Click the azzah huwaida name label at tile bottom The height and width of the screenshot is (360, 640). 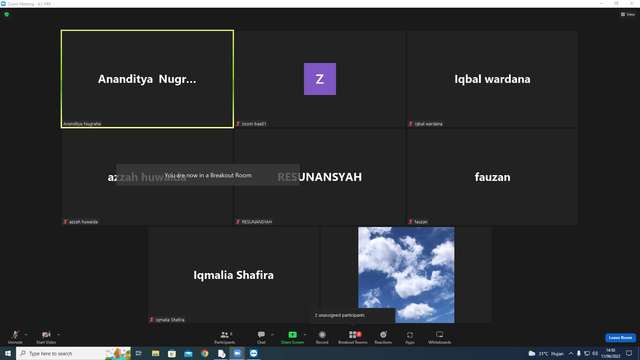(x=83, y=222)
